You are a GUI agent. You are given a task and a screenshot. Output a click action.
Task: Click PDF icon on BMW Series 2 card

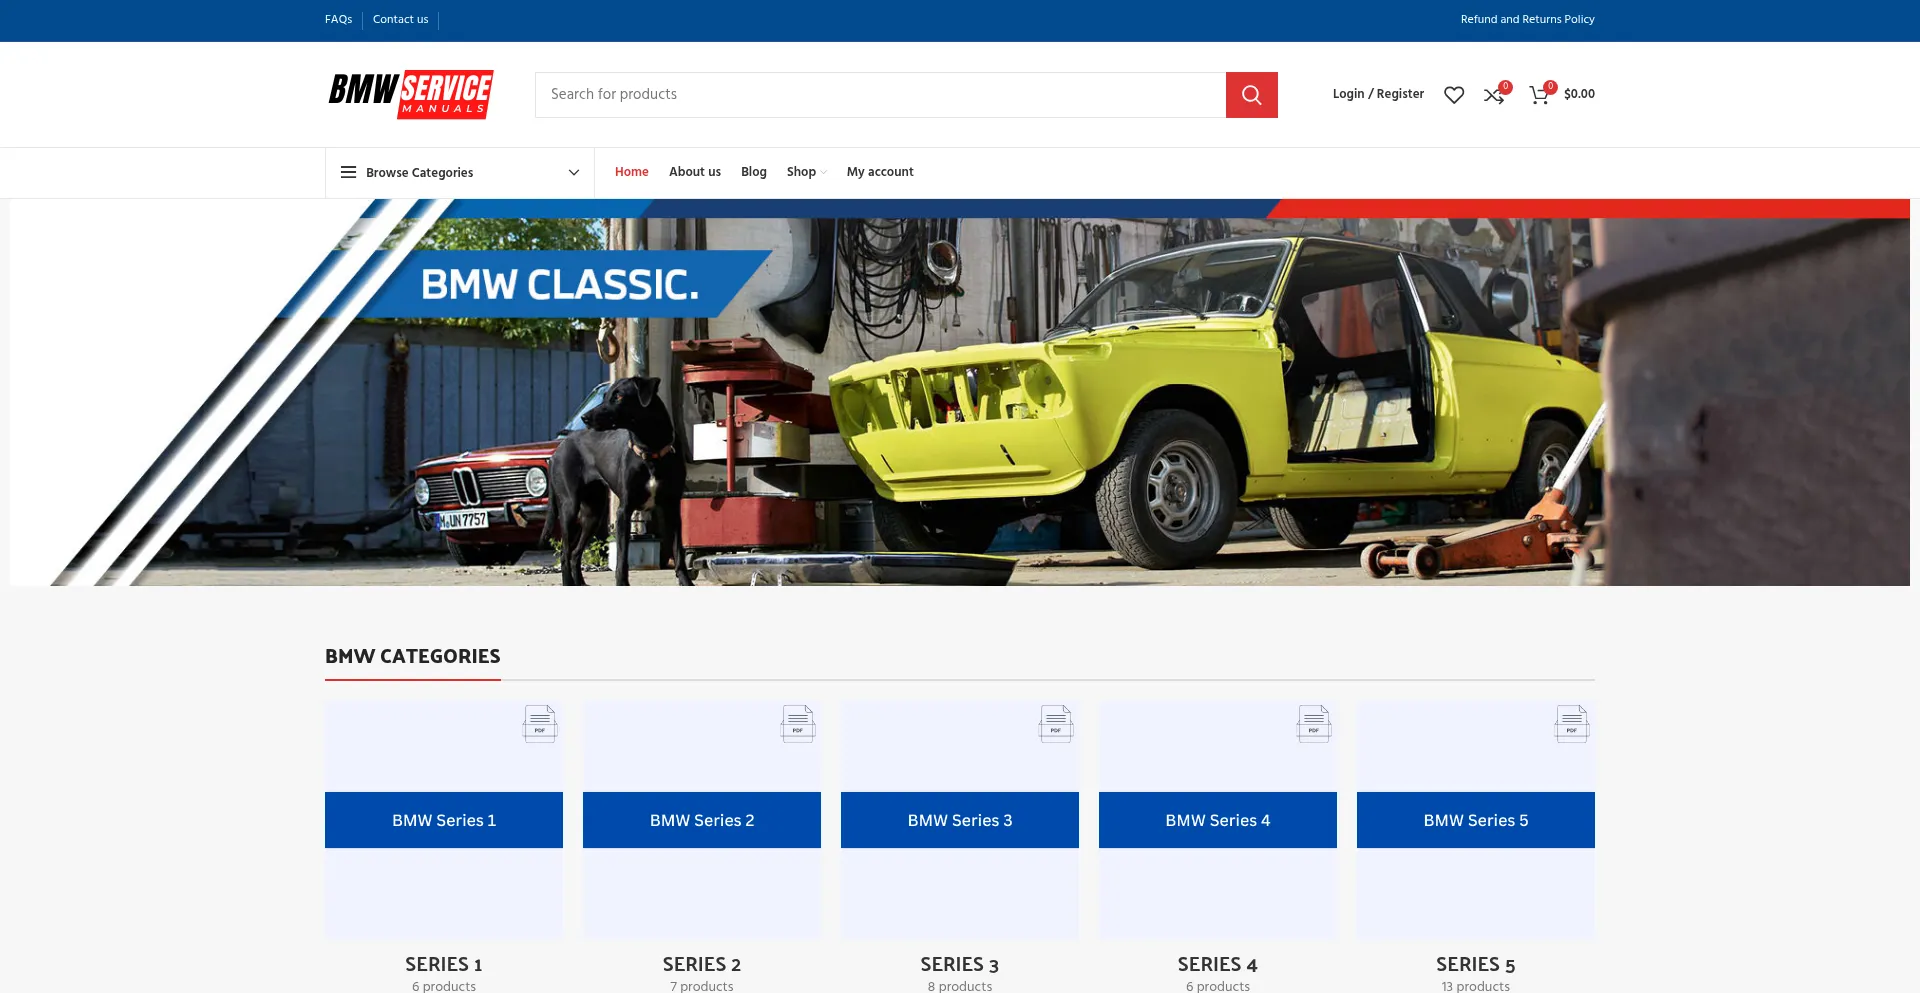pyautogui.click(x=798, y=723)
